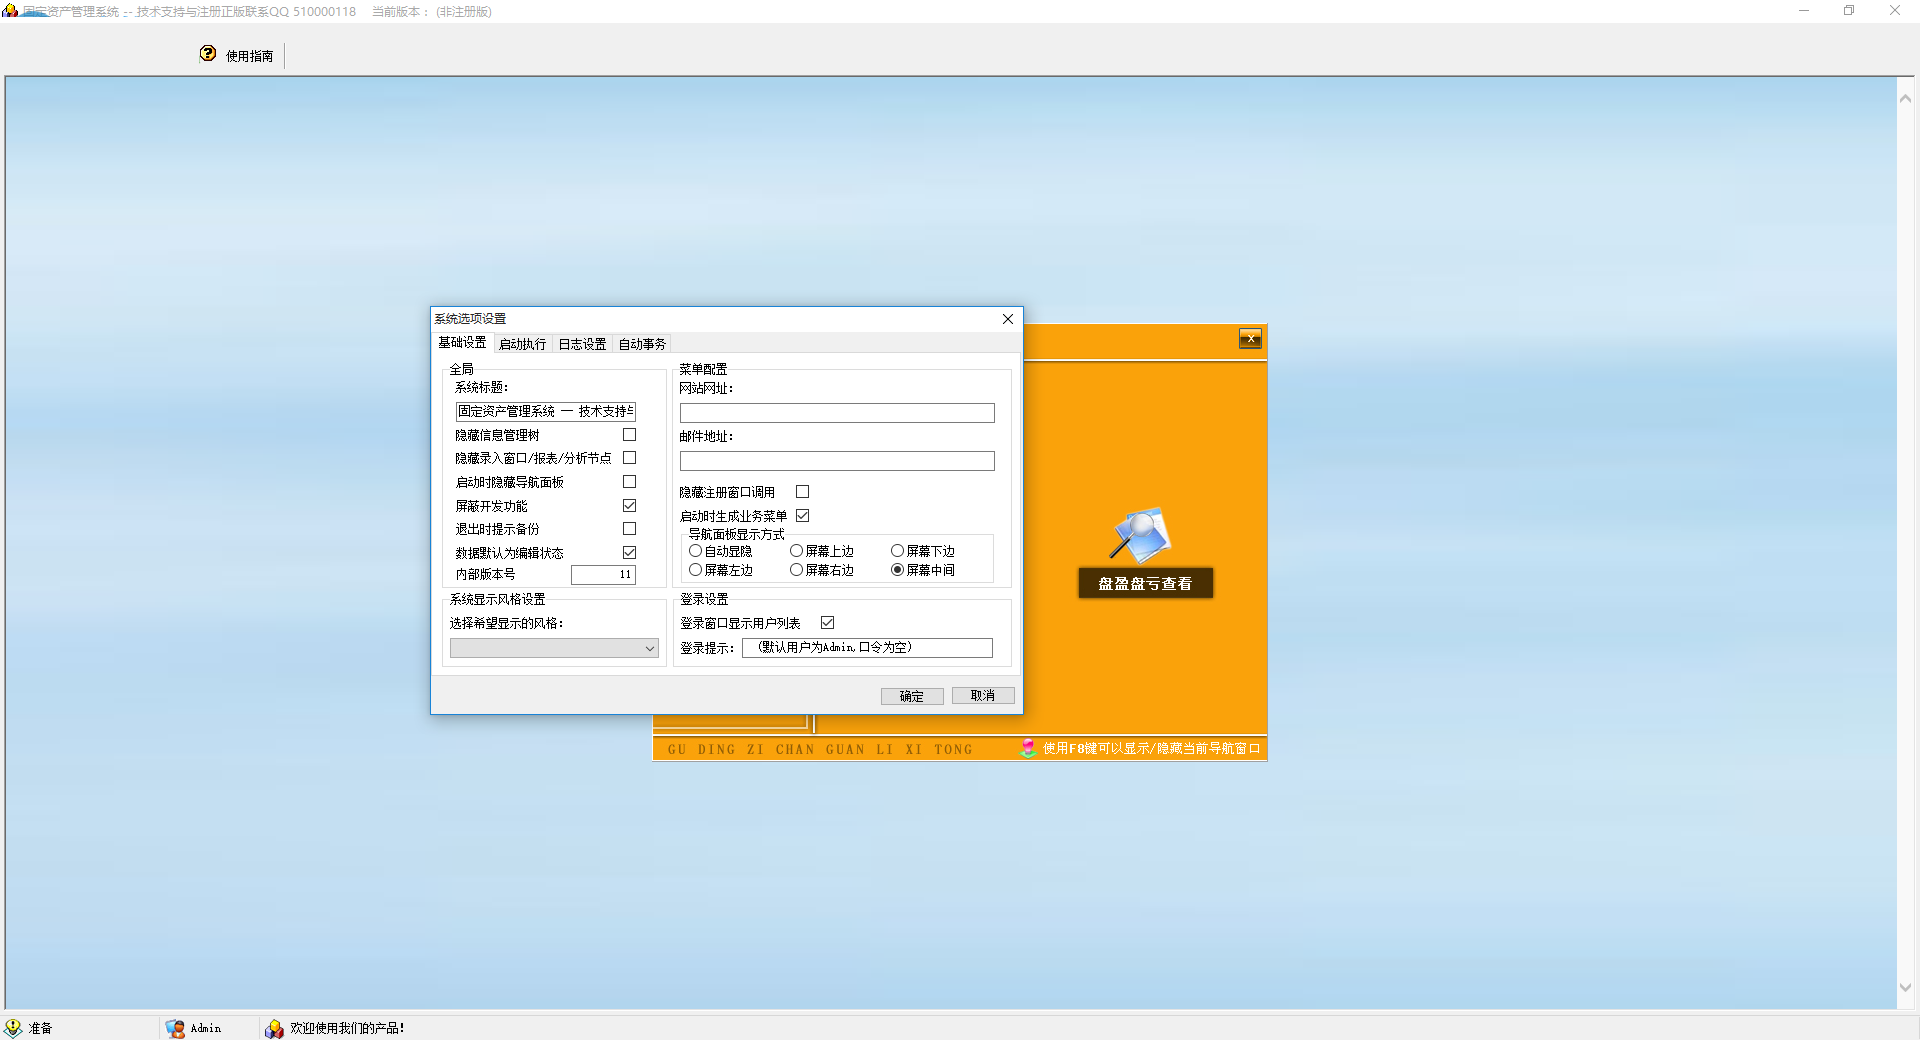The width and height of the screenshot is (1920, 1040).
Task: Uncheck the 屏蔽开发功能 checkbox
Action: pos(629,506)
